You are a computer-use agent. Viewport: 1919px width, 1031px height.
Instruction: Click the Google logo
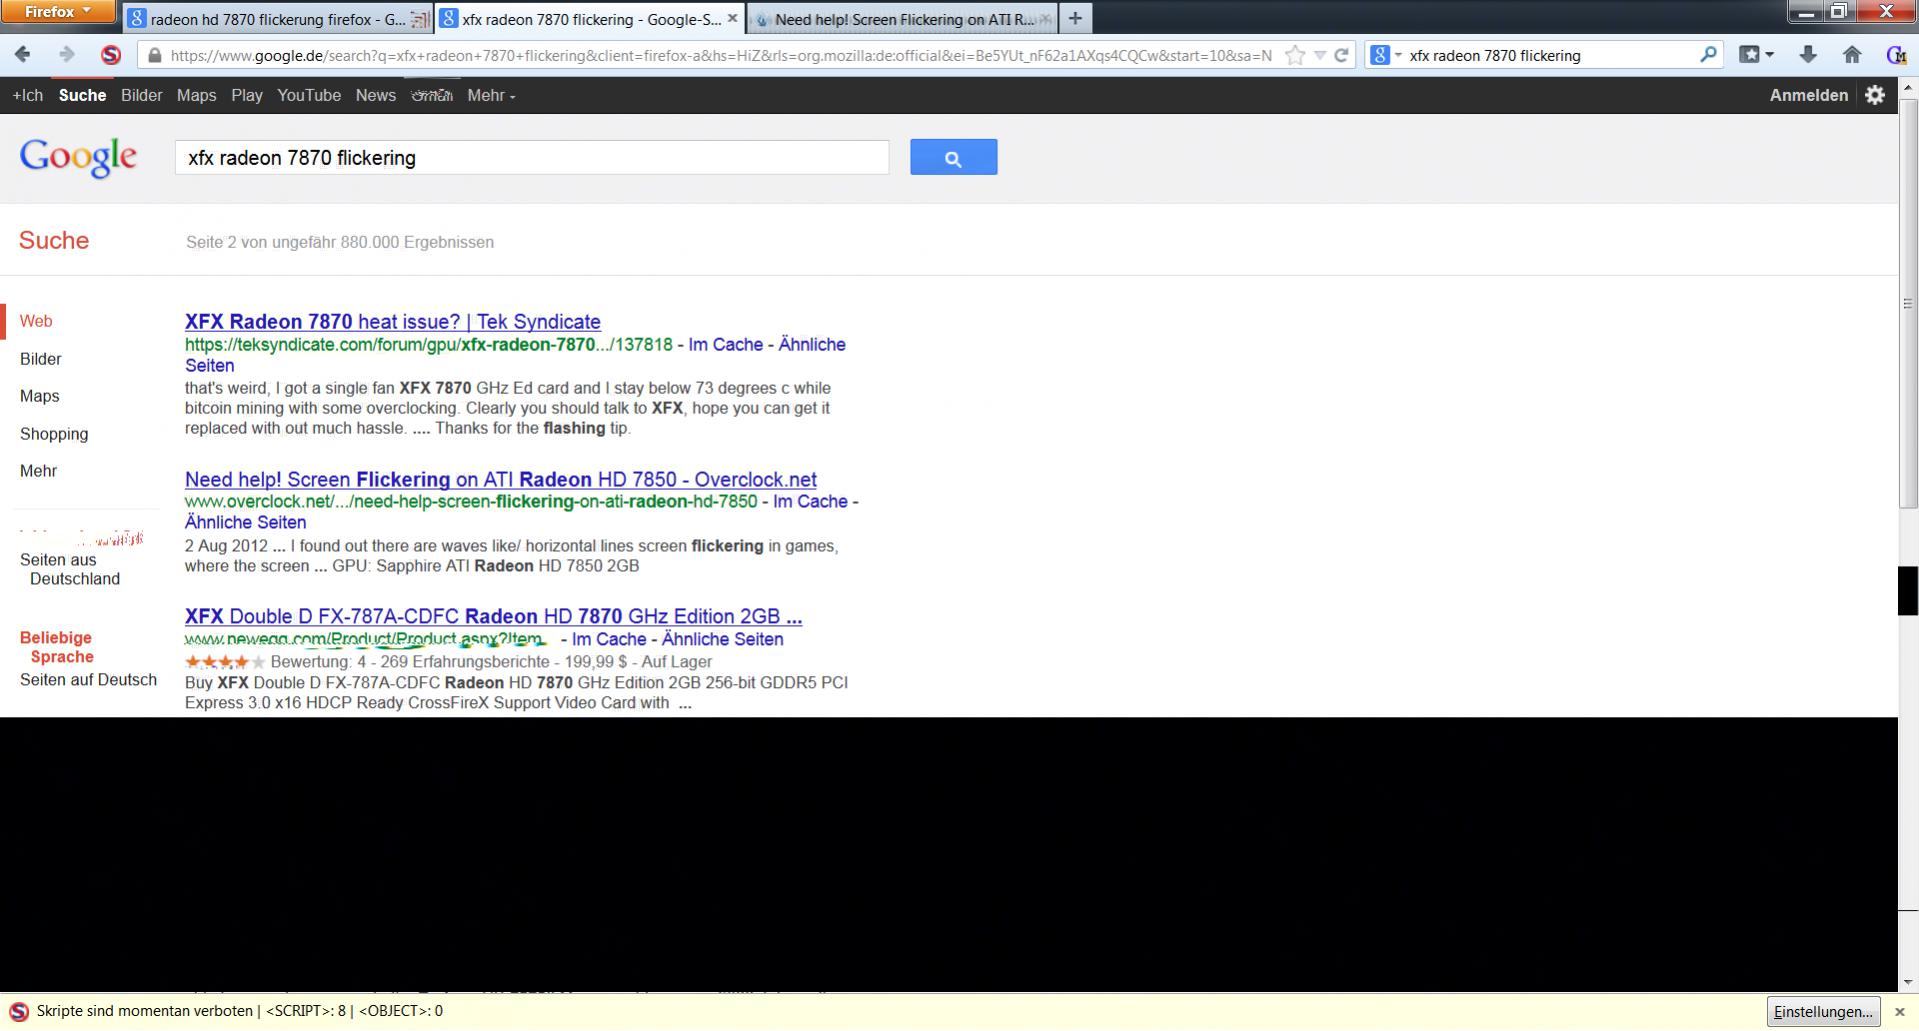(78, 157)
